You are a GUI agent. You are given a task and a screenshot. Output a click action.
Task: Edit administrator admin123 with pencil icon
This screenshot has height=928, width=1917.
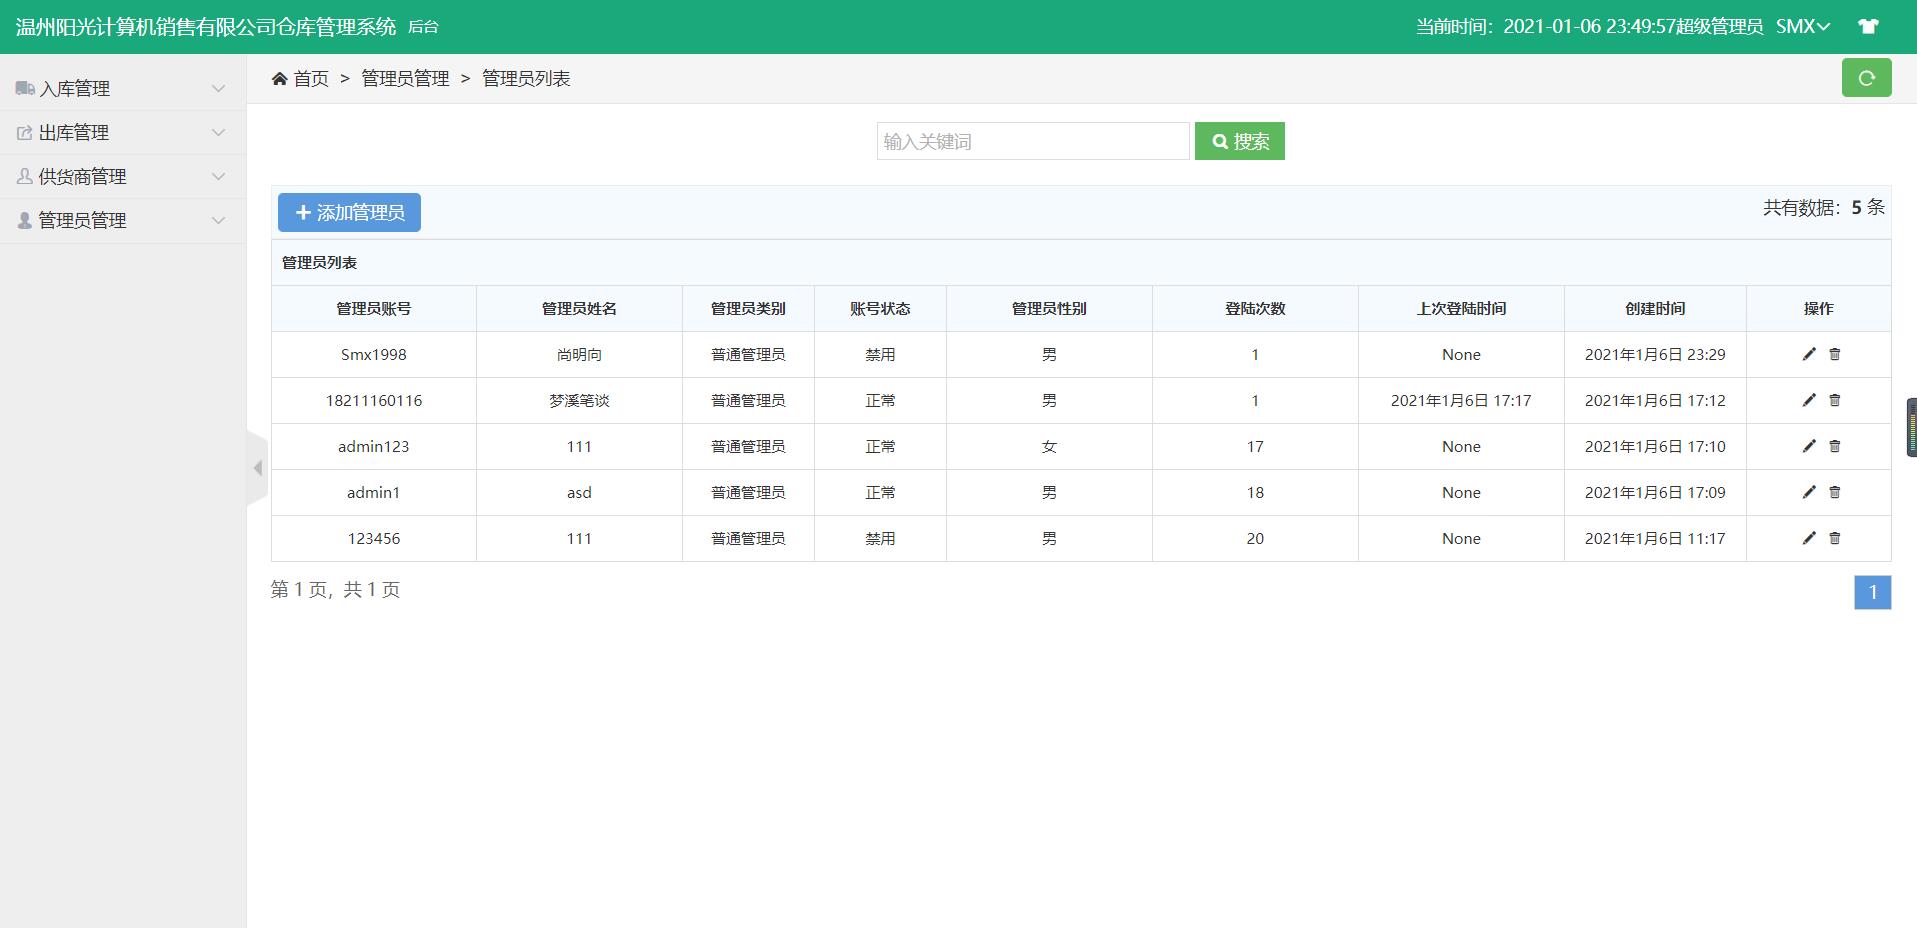pyautogui.click(x=1808, y=446)
